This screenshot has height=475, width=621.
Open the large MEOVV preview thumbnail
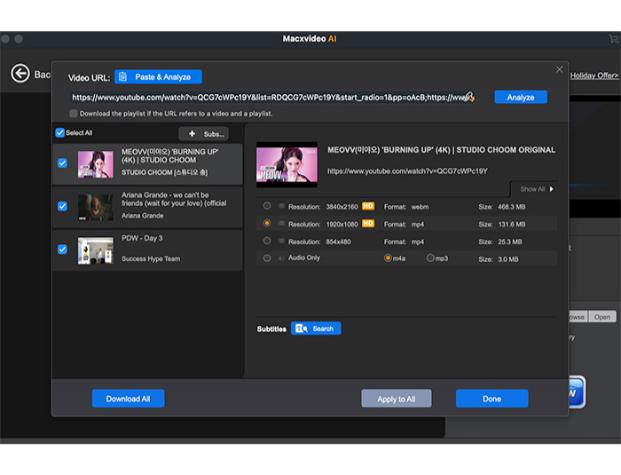click(x=287, y=164)
